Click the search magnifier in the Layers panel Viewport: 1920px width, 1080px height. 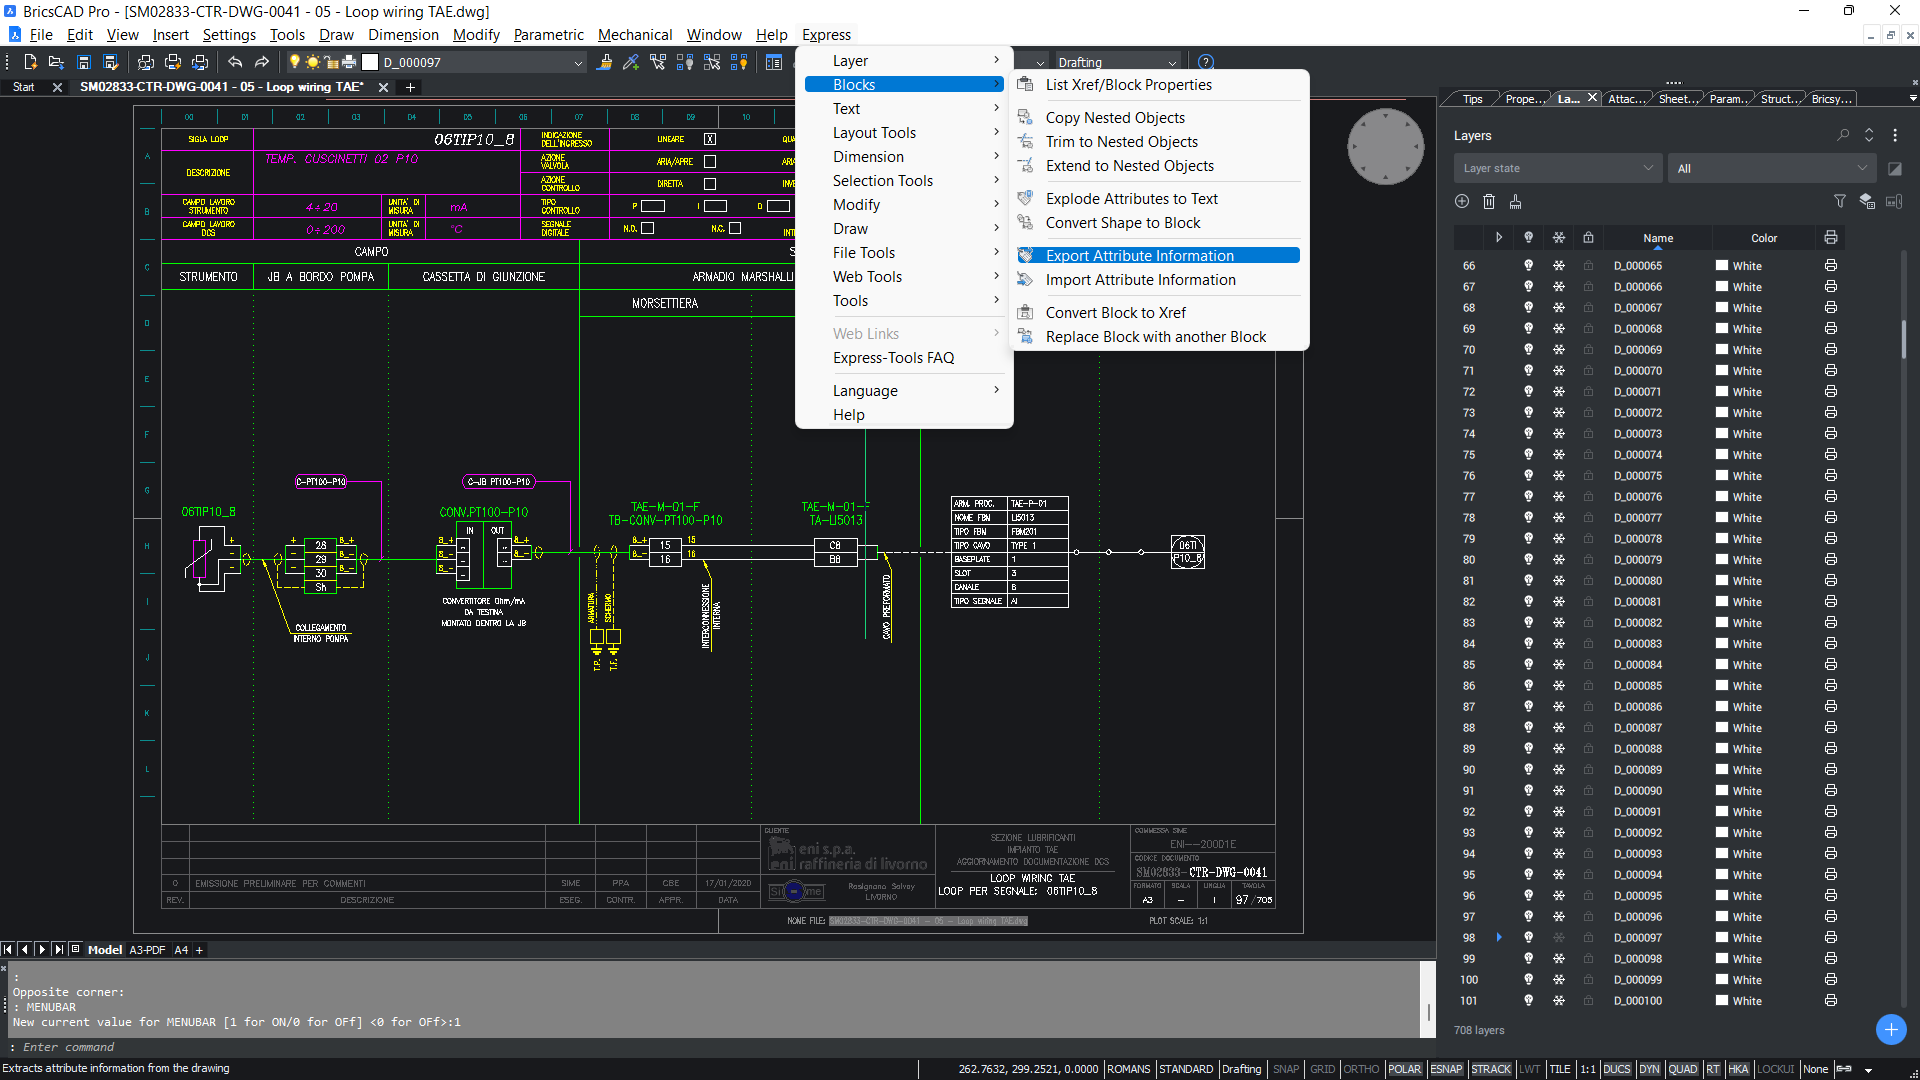coord(1843,135)
